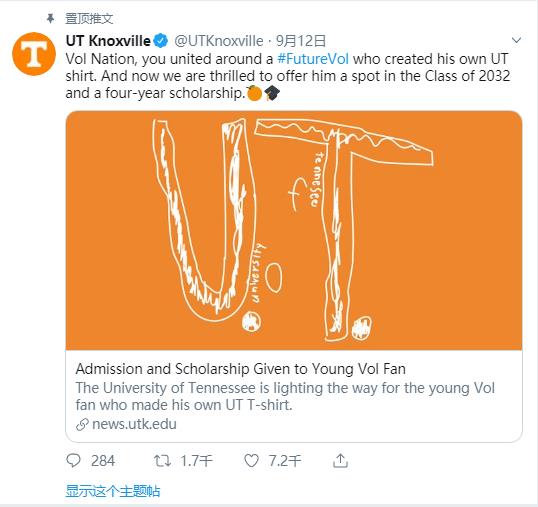Click the reply speech bubble icon

pos(73,461)
